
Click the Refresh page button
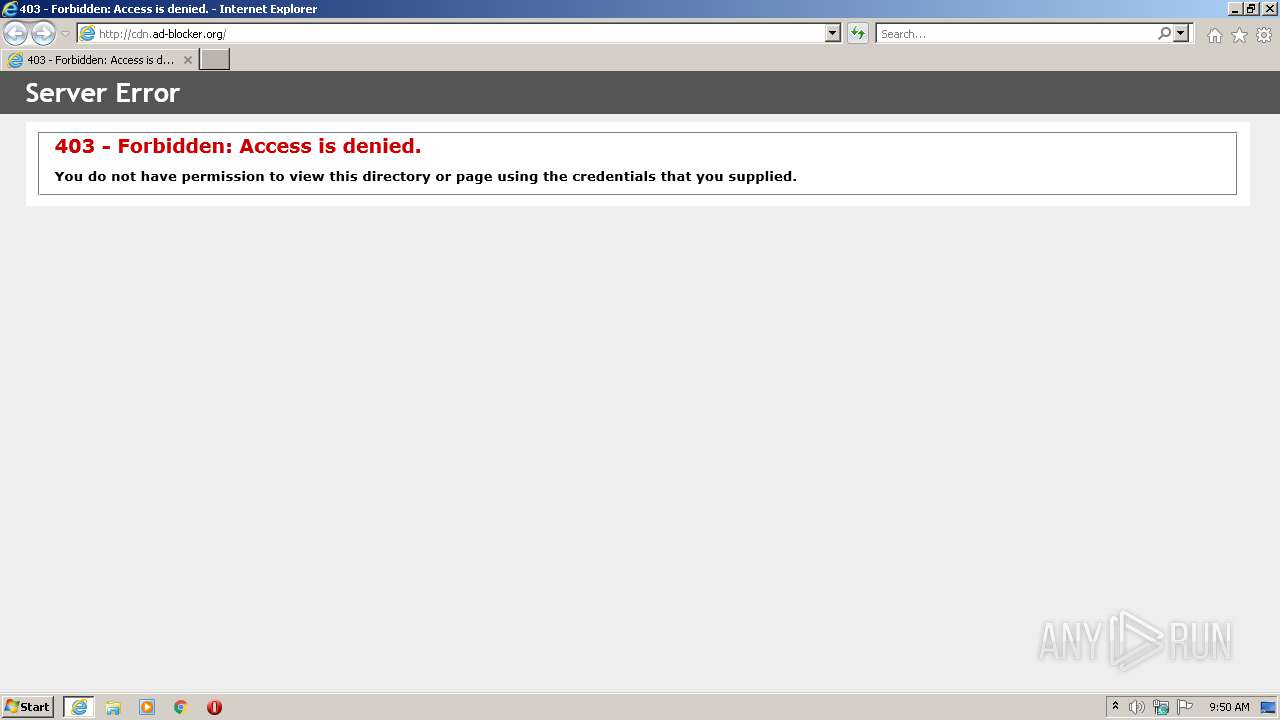click(x=858, y=33)
